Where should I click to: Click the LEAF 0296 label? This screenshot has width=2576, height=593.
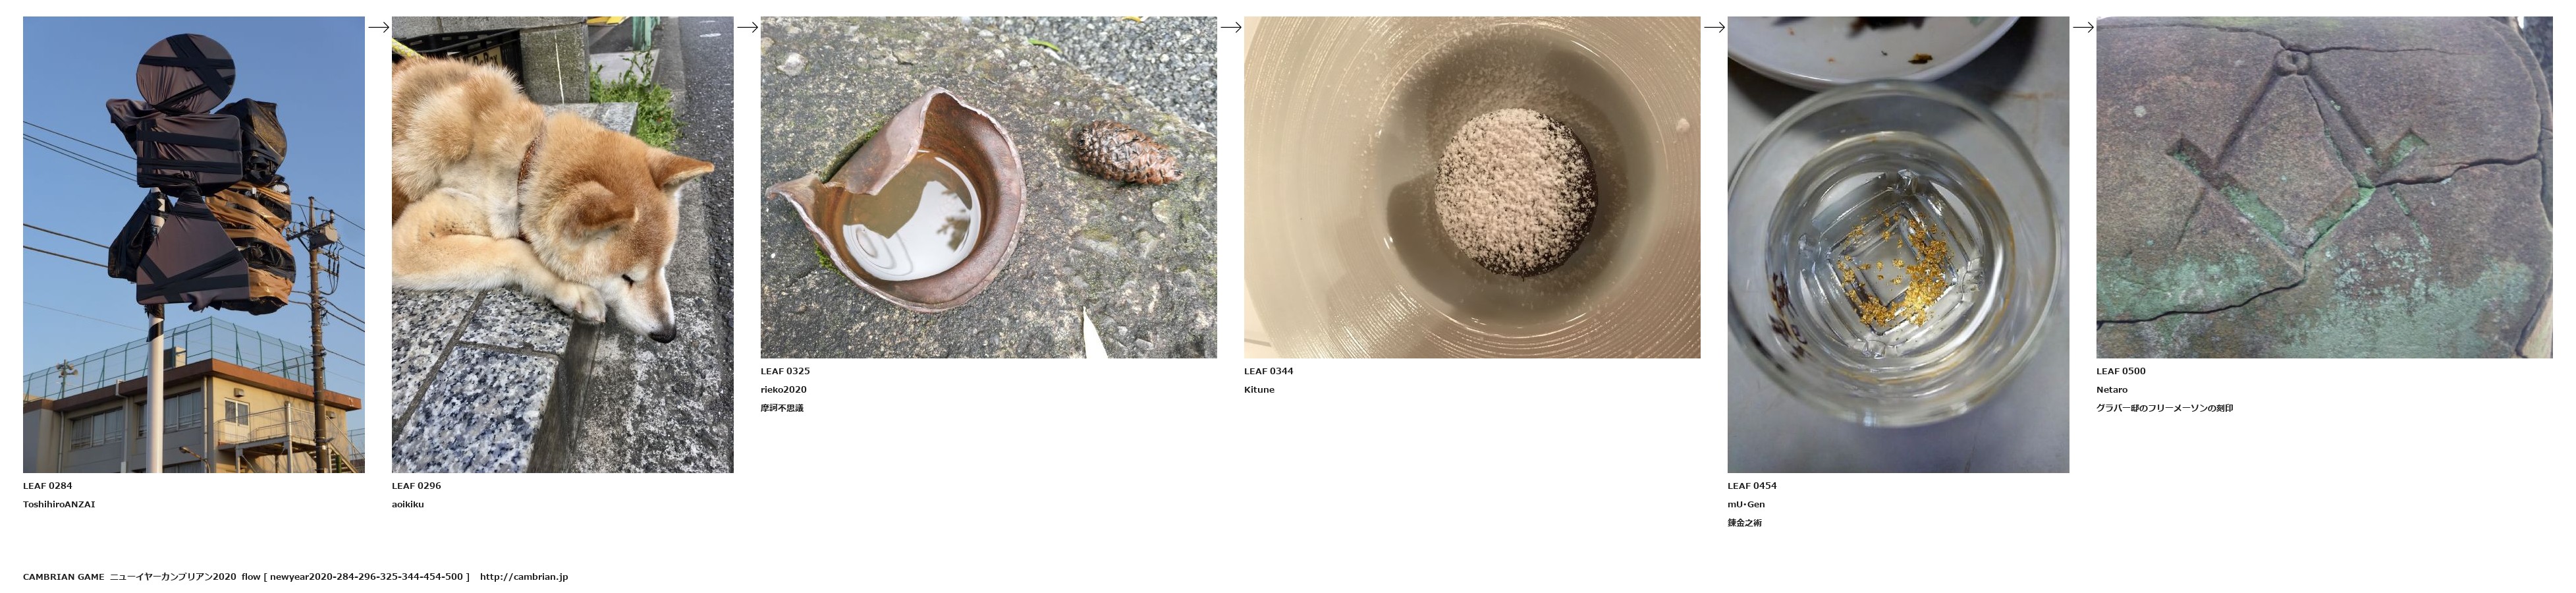coord(416,486)
